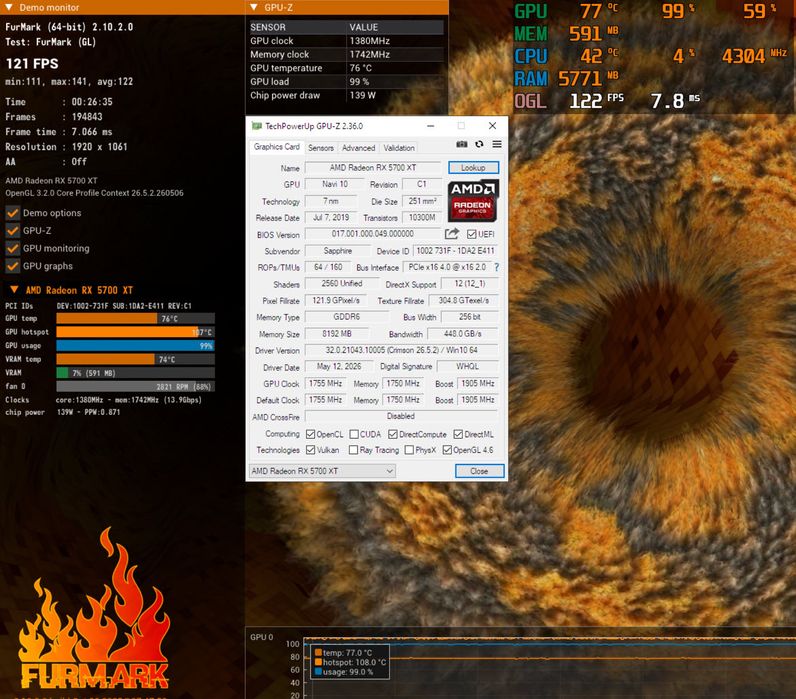This screenshot has width=796, height=699.
Task: Click the Subvendor Sapphire field
Action: [337, 251]
